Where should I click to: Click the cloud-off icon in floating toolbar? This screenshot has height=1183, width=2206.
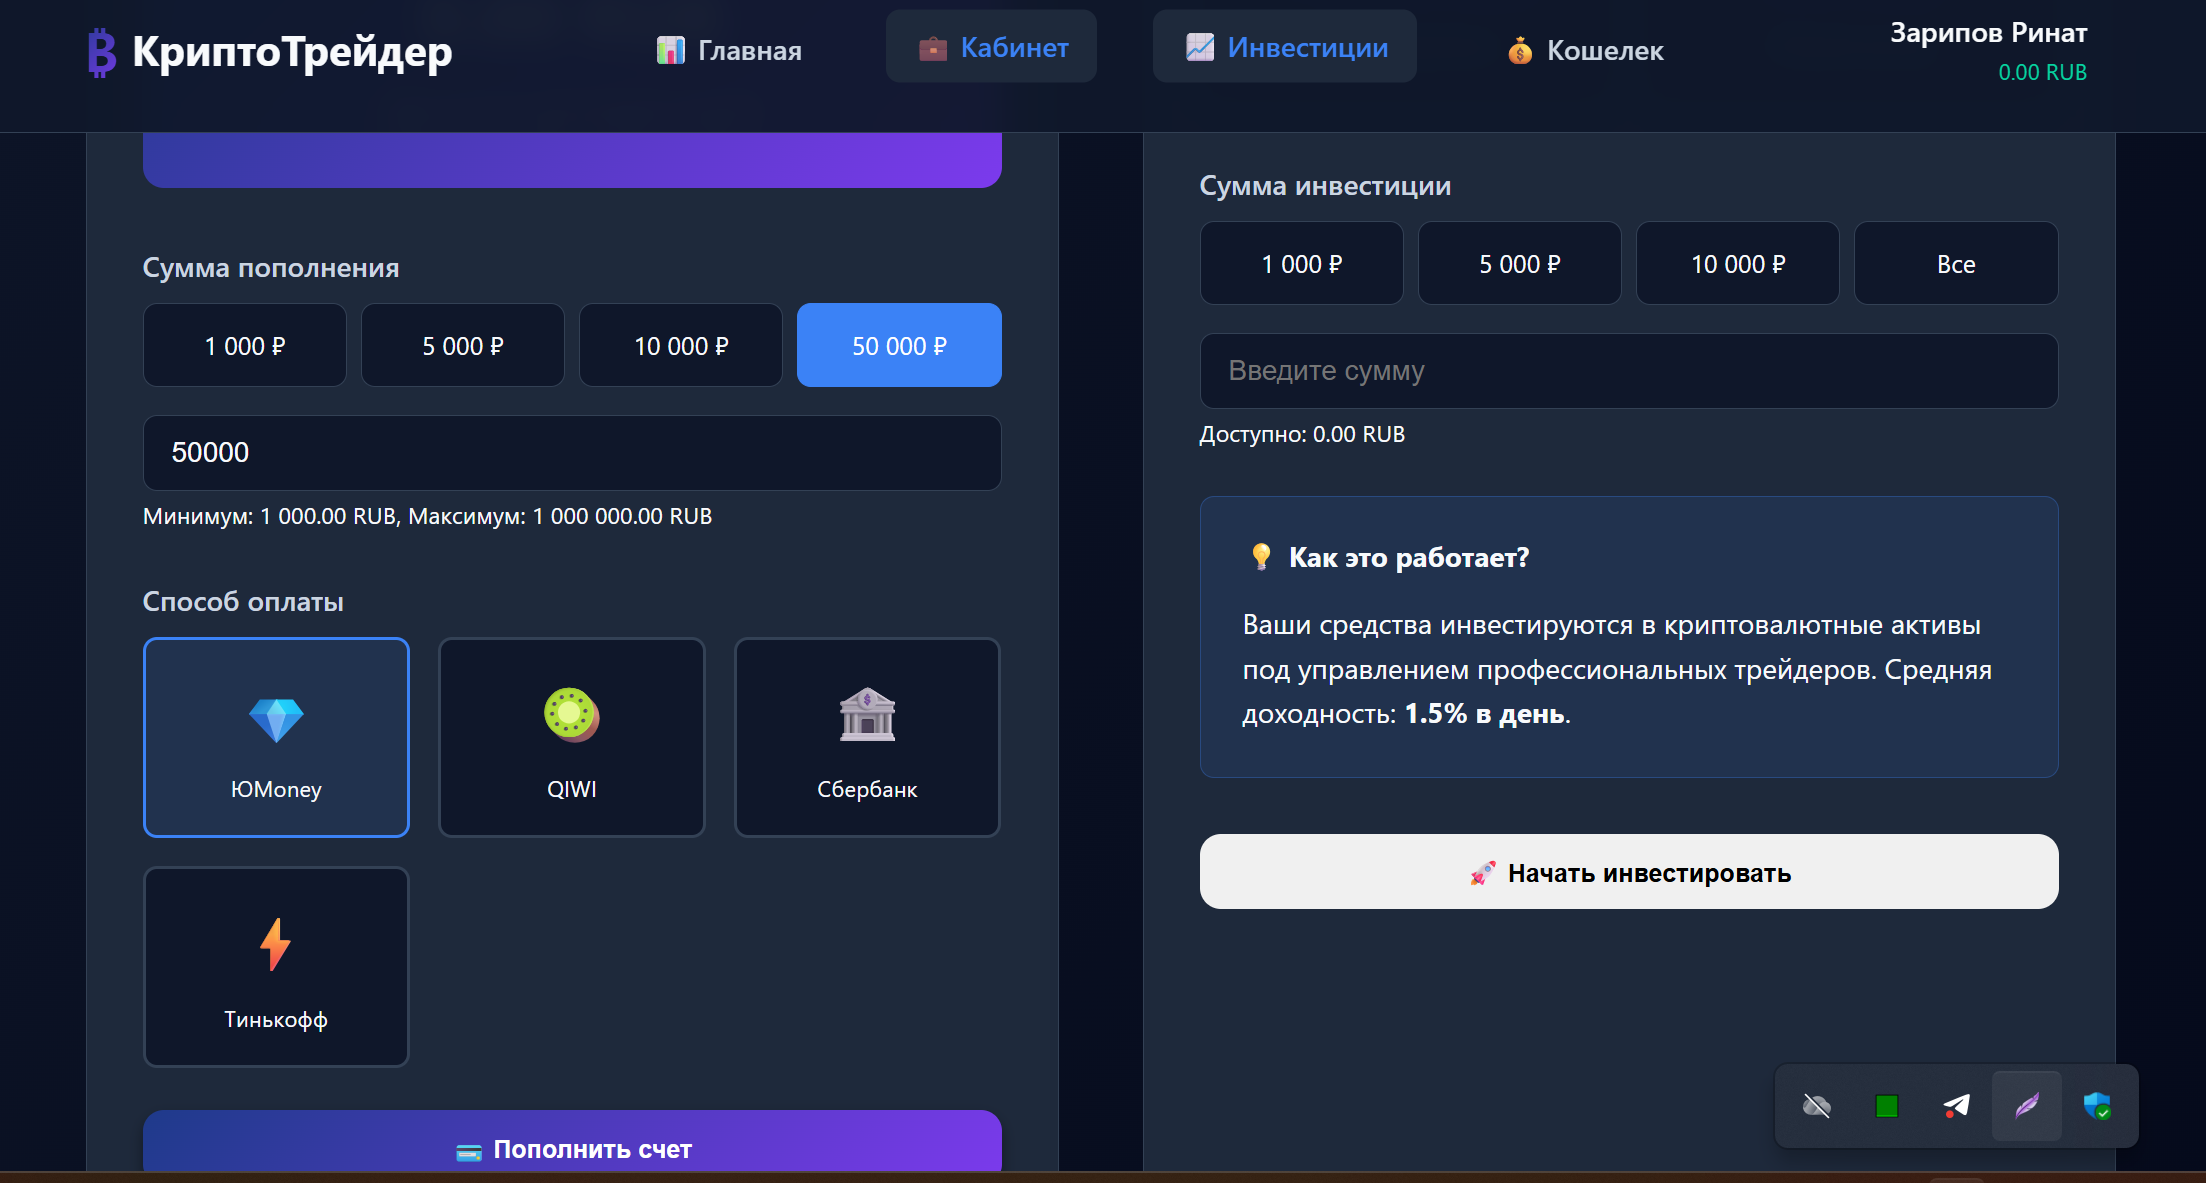[1816, 1105]
